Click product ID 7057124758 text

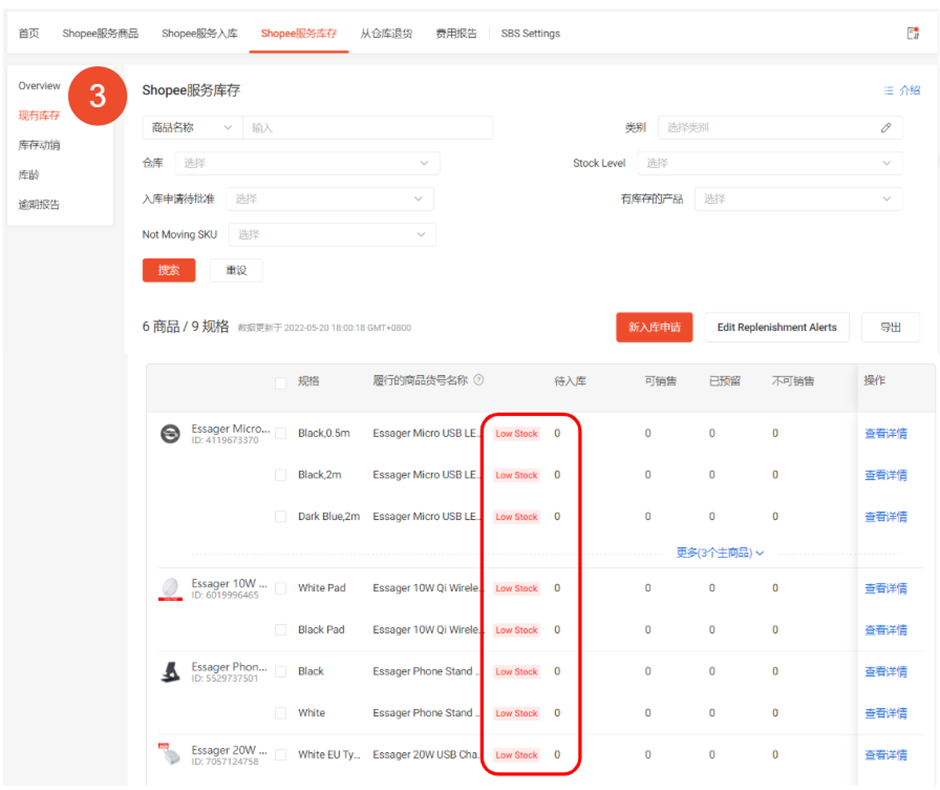pyautogui.click(x=225, y=762)
